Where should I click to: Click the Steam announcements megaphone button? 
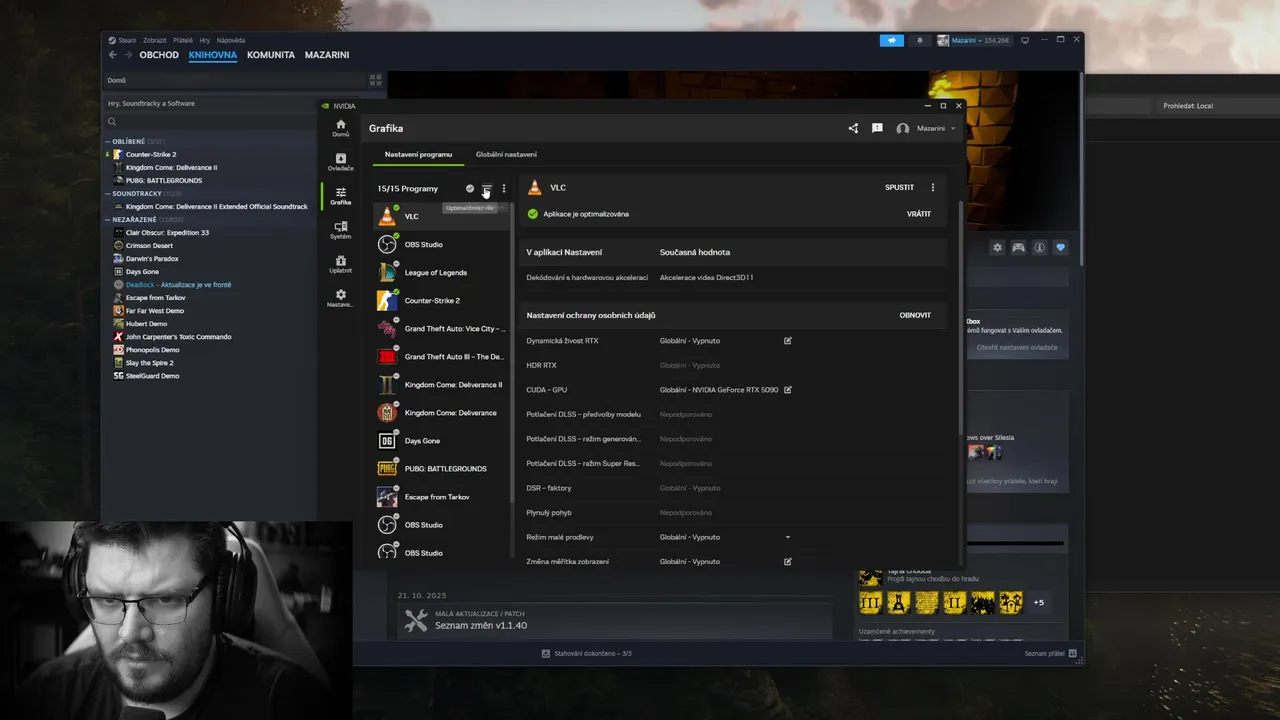point(892,40)
